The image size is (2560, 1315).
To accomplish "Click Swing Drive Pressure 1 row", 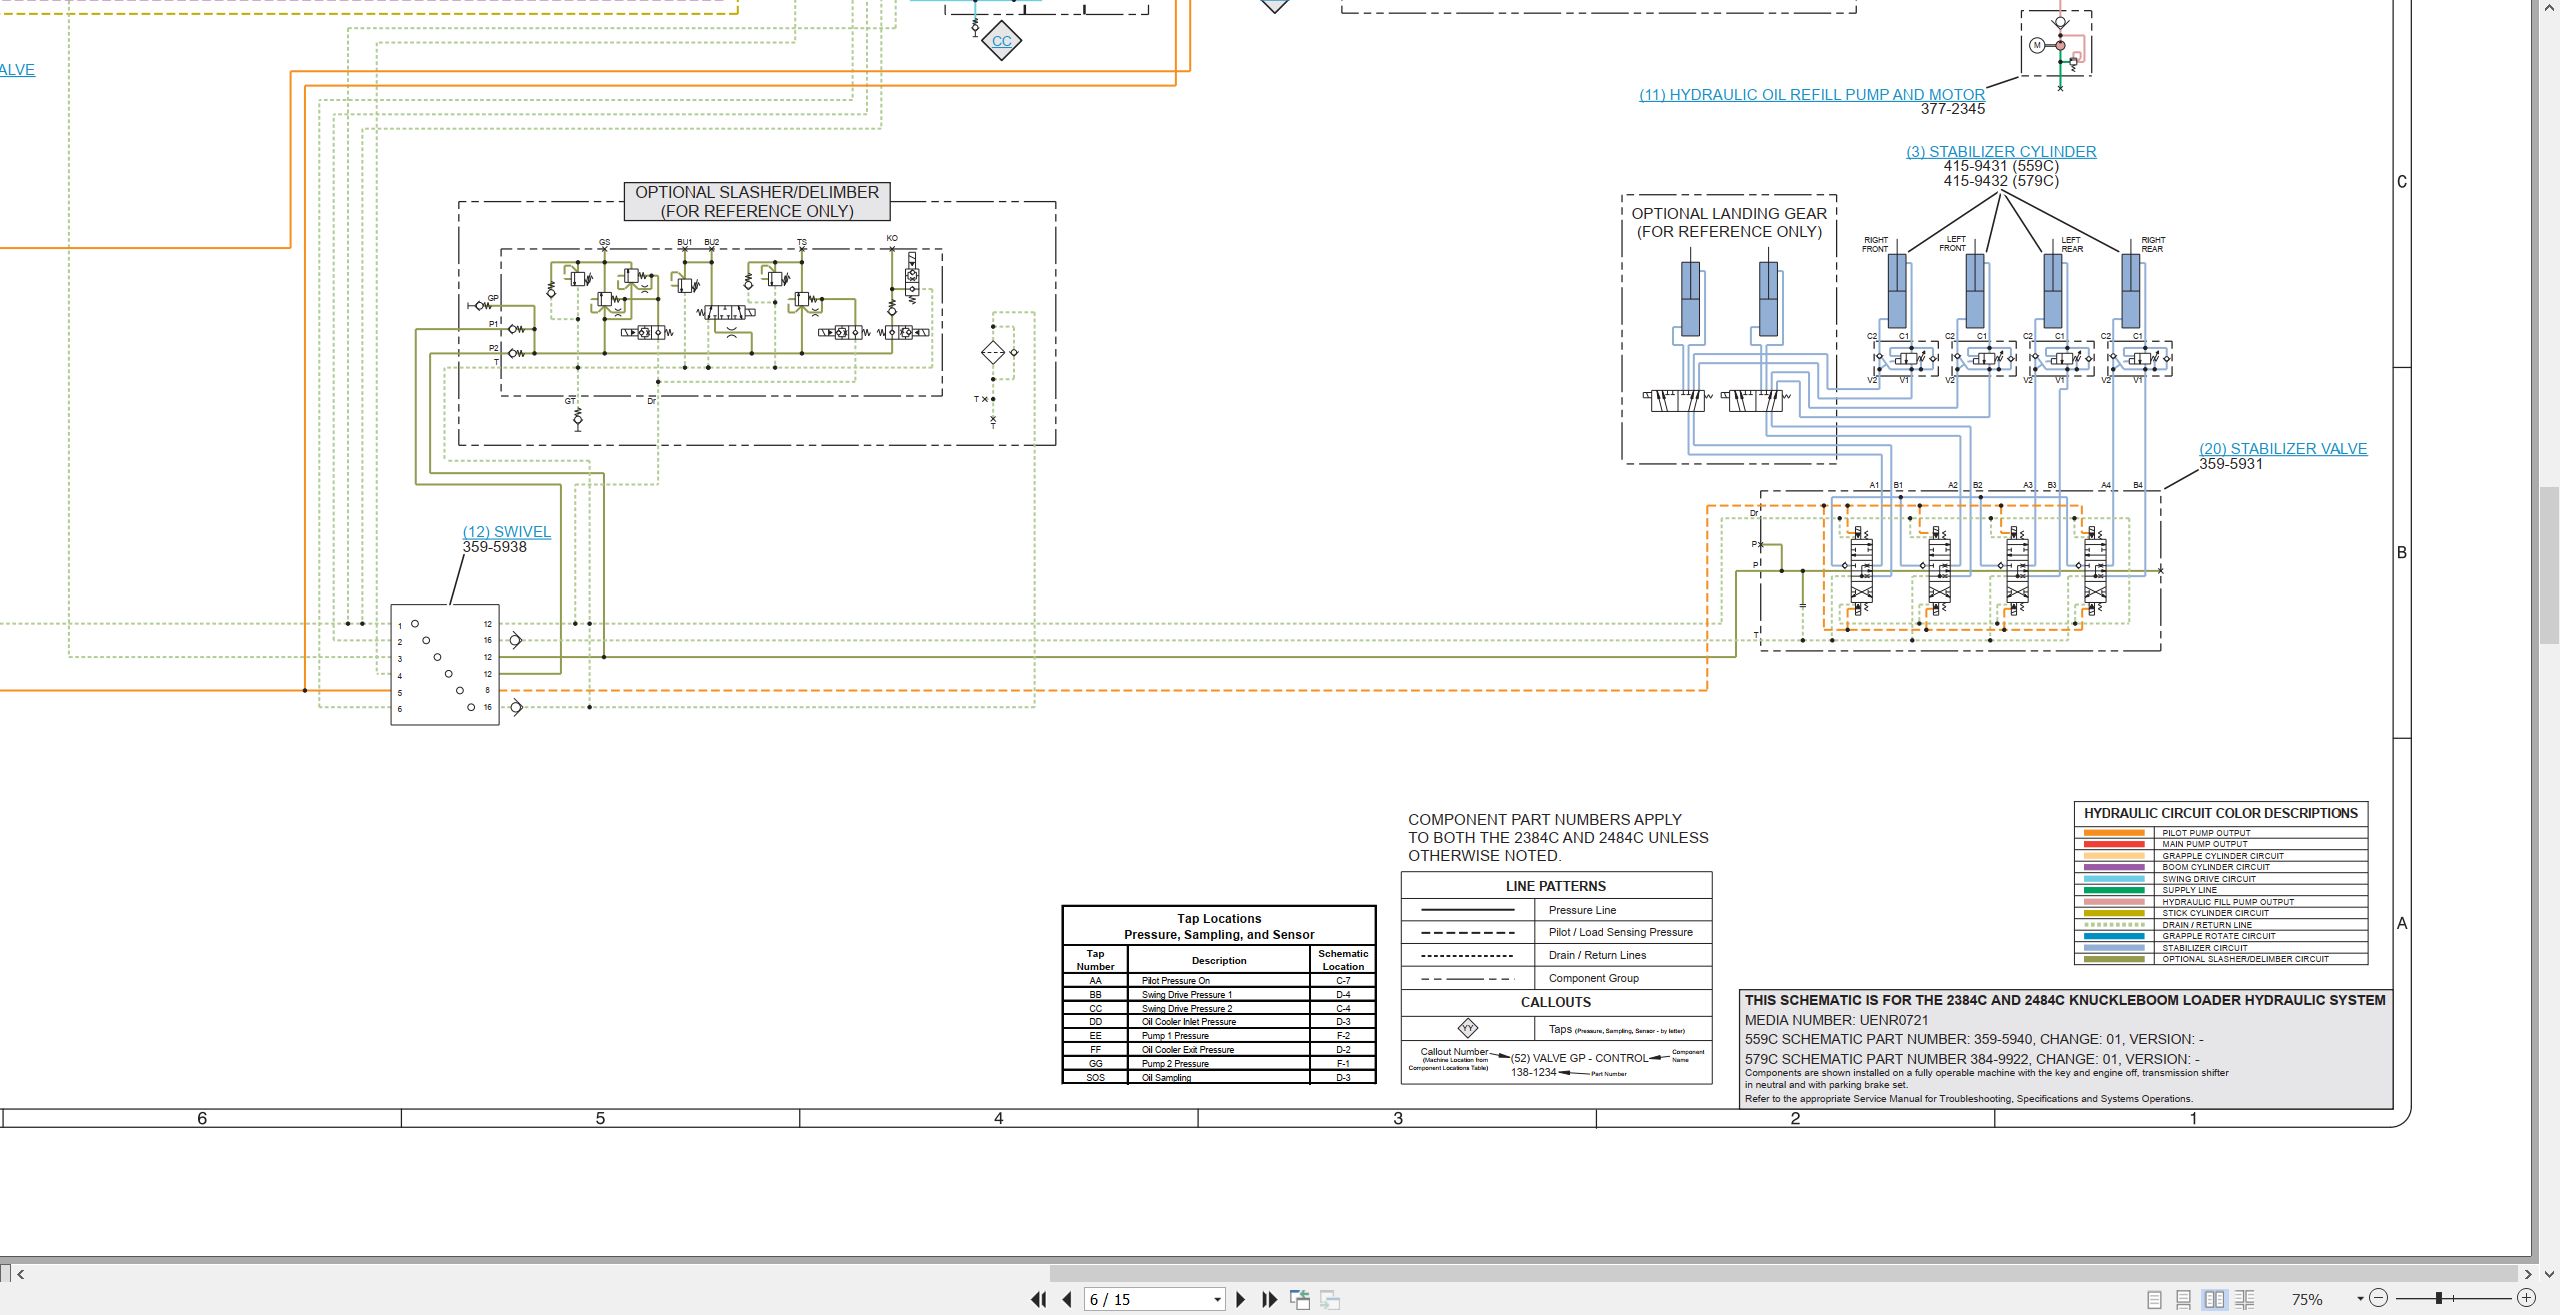I will [1219, 995].
